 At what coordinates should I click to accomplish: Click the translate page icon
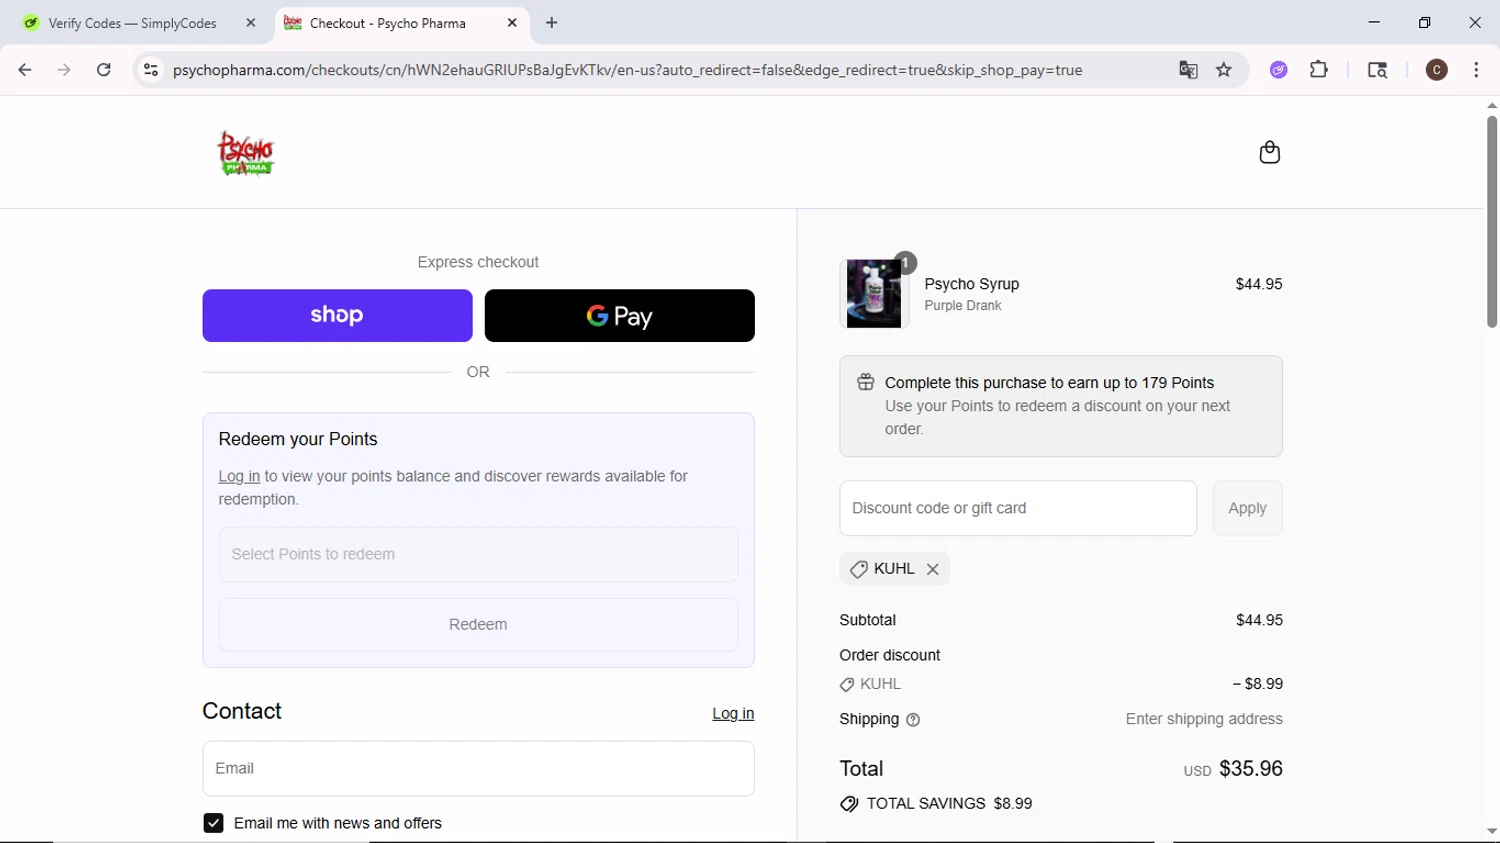pyautogui.click(x=1188, y=70)
